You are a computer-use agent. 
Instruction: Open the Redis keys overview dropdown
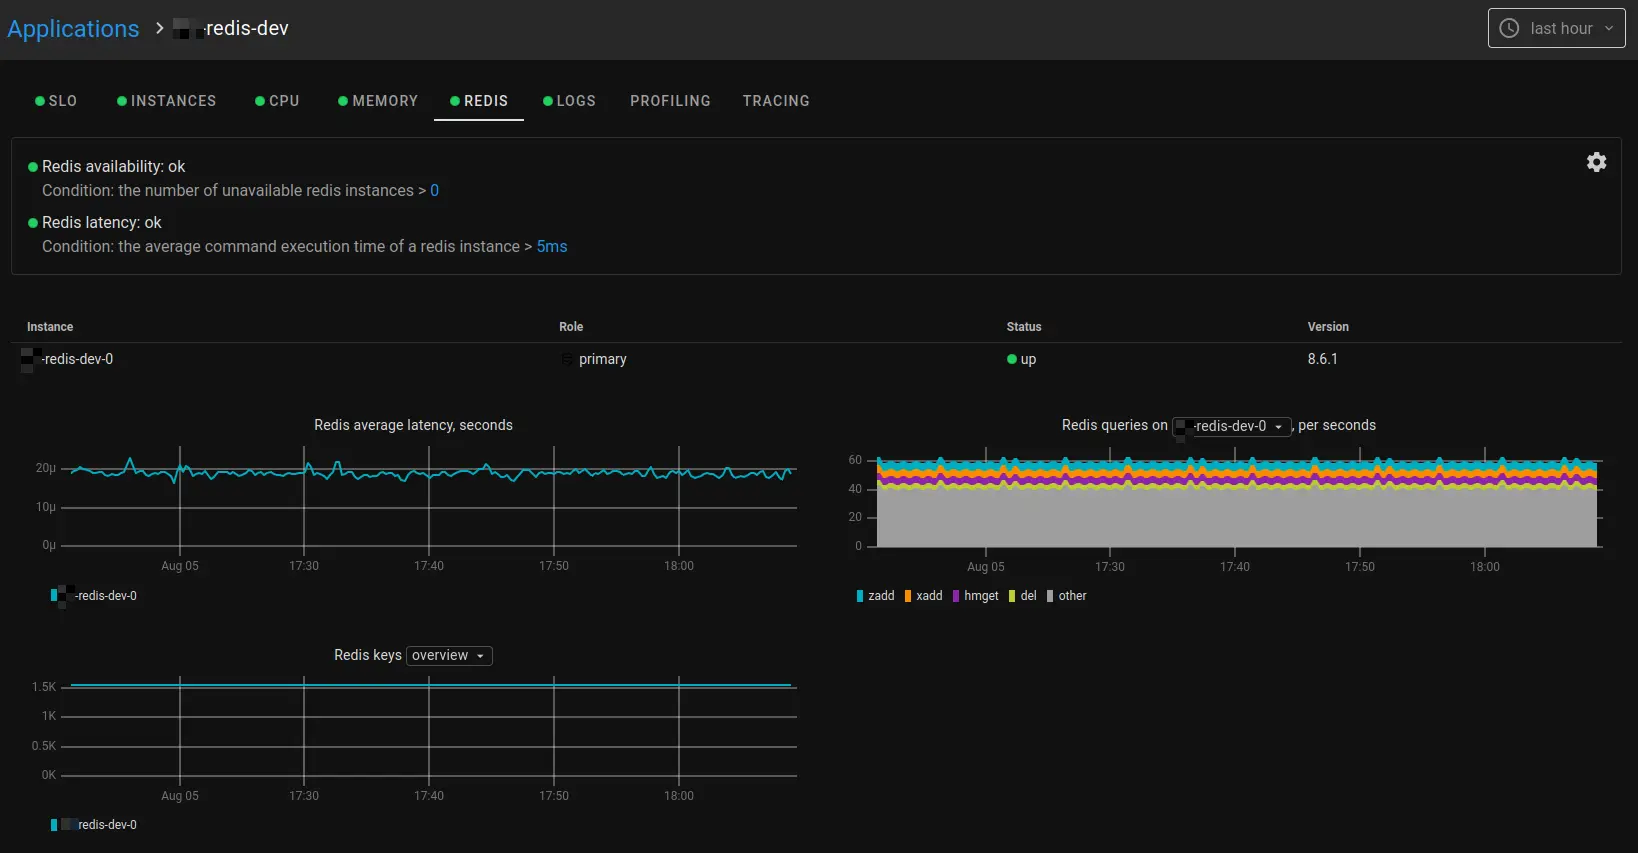(x=449, y=656)
